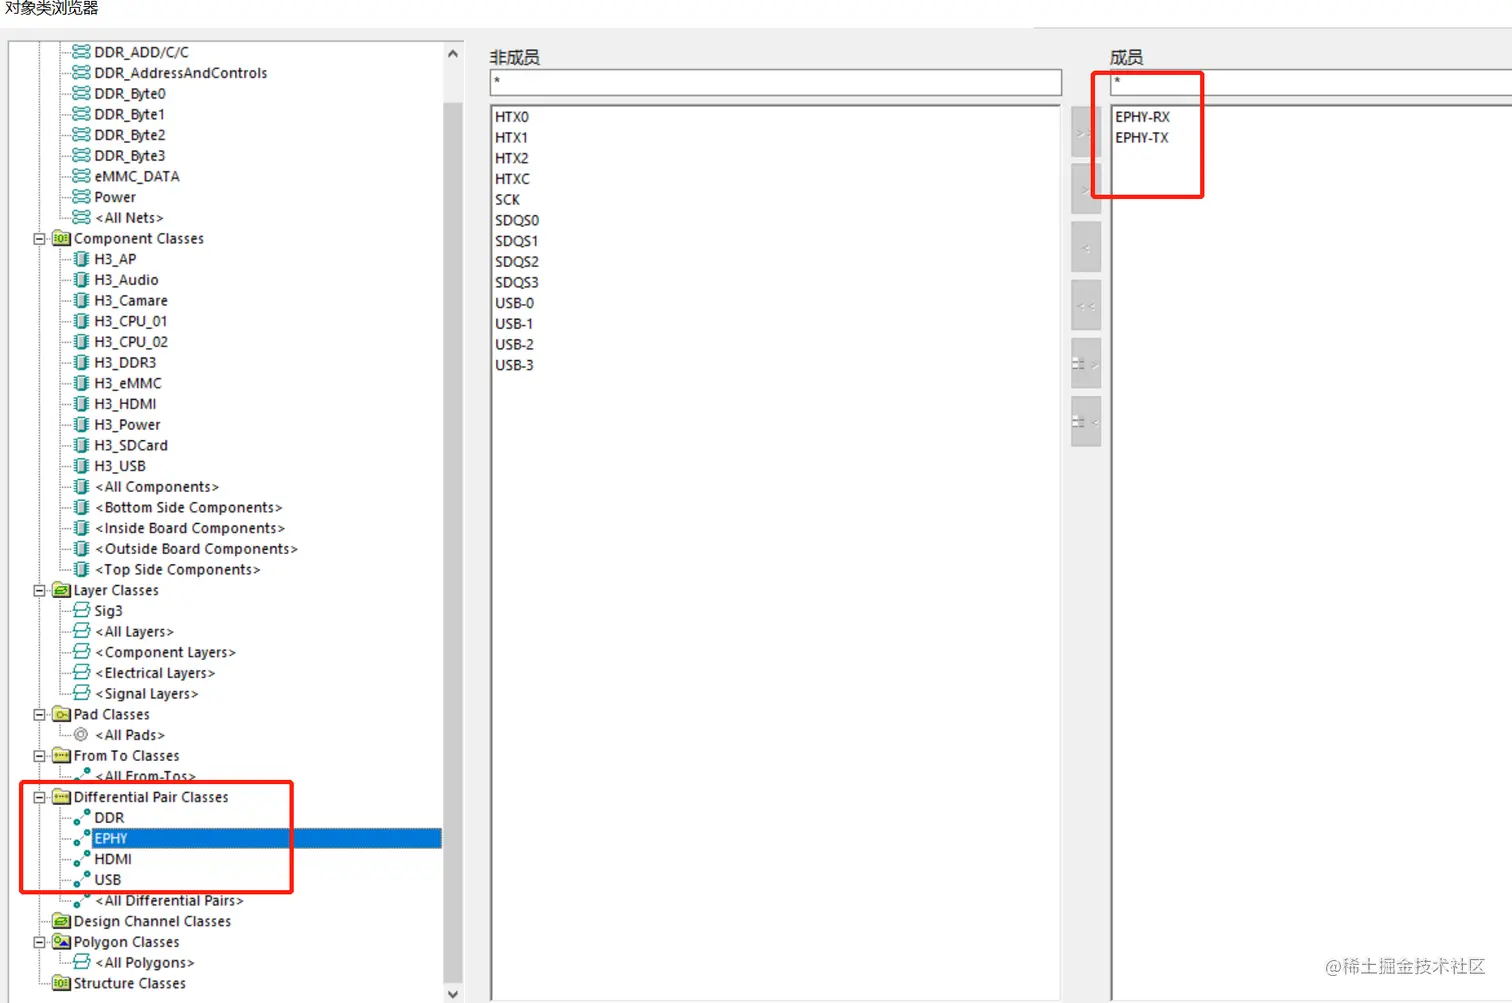
Task: Click the H3_DDR3 component class icon
Action: [82, 363]
